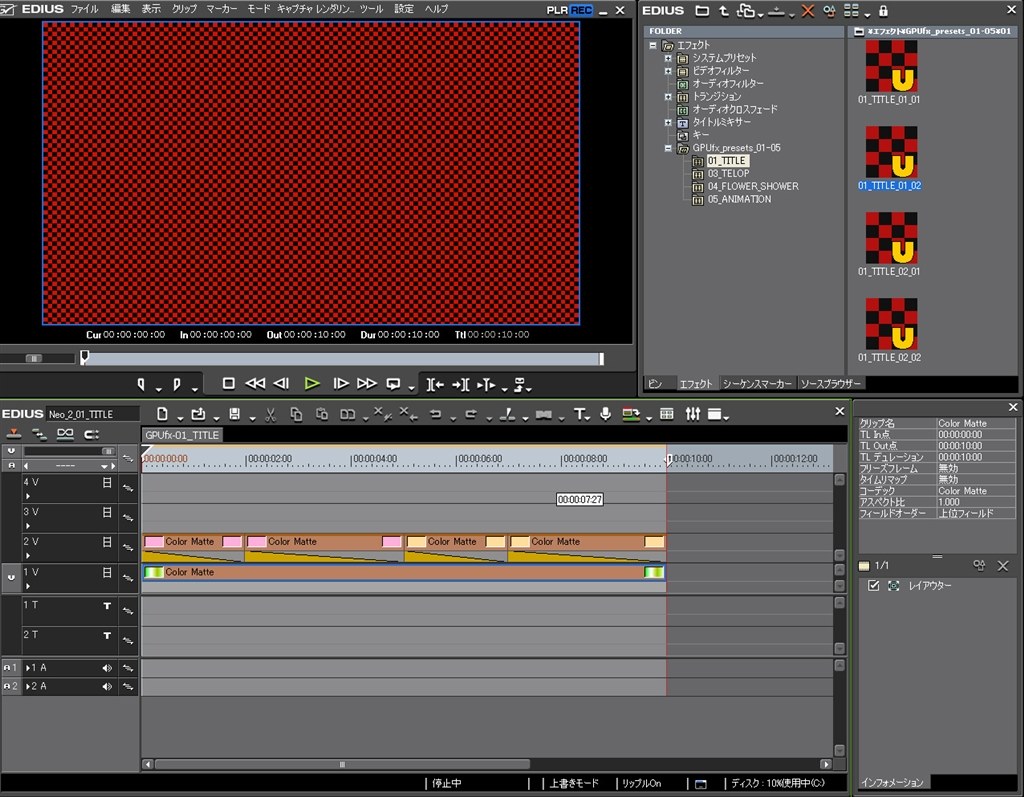Open the クリップ menu
This screenshot has height=797, width=1024.
coord(184,9)
